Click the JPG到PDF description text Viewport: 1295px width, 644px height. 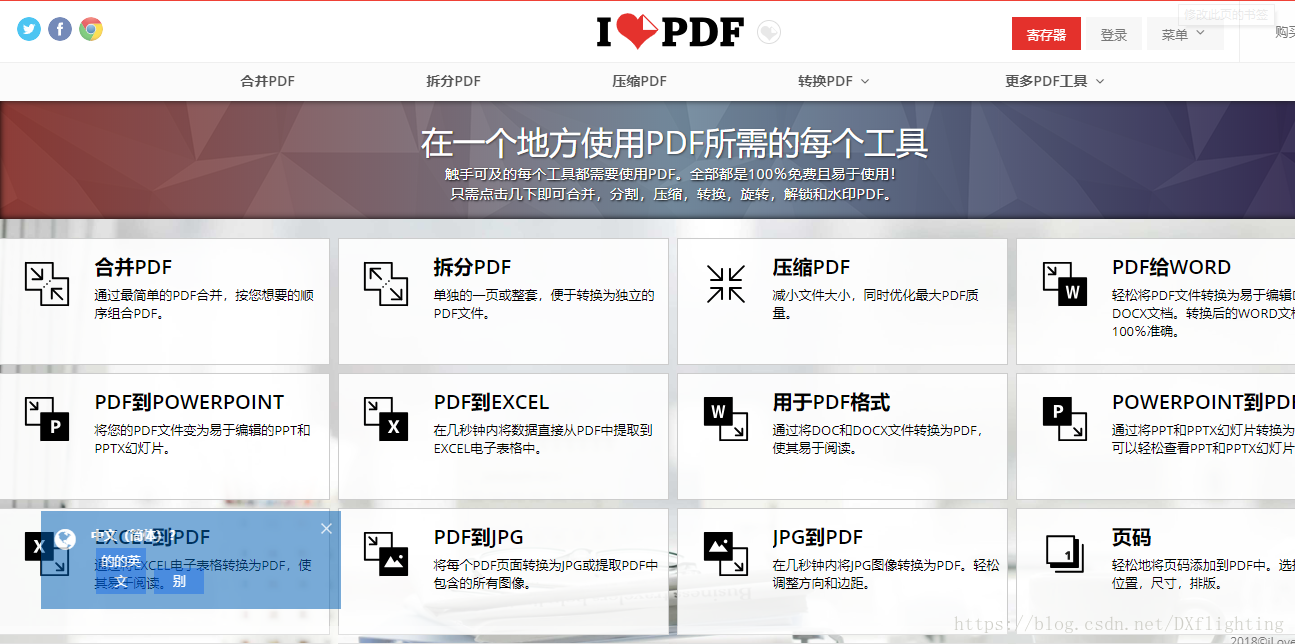click(x=885, y=574)
